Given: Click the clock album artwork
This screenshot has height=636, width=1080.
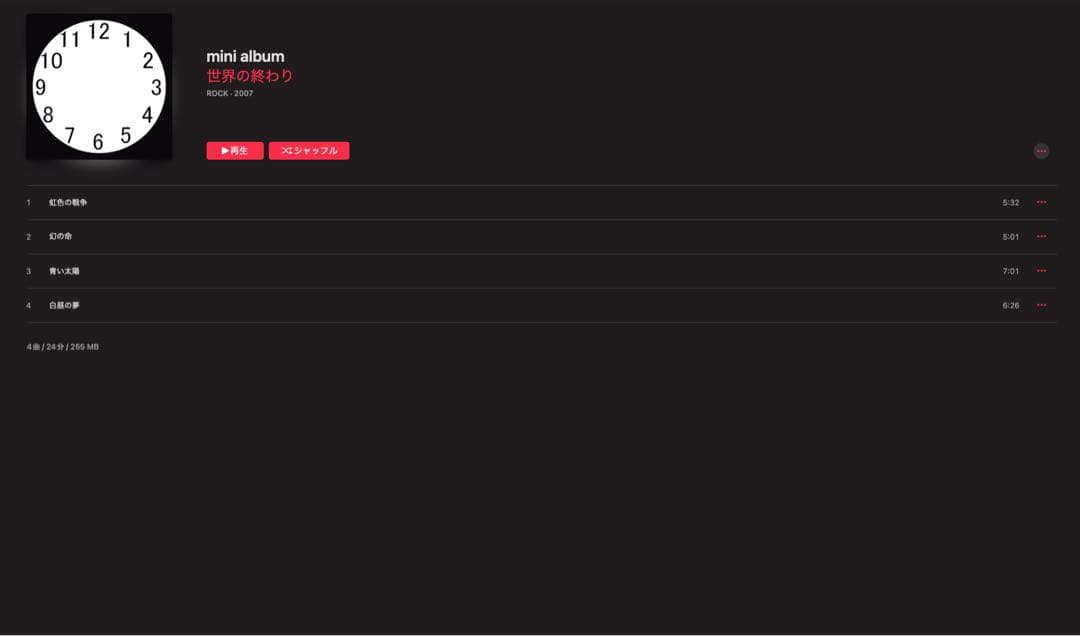Looking at the screenshot, I should point(99,86).
